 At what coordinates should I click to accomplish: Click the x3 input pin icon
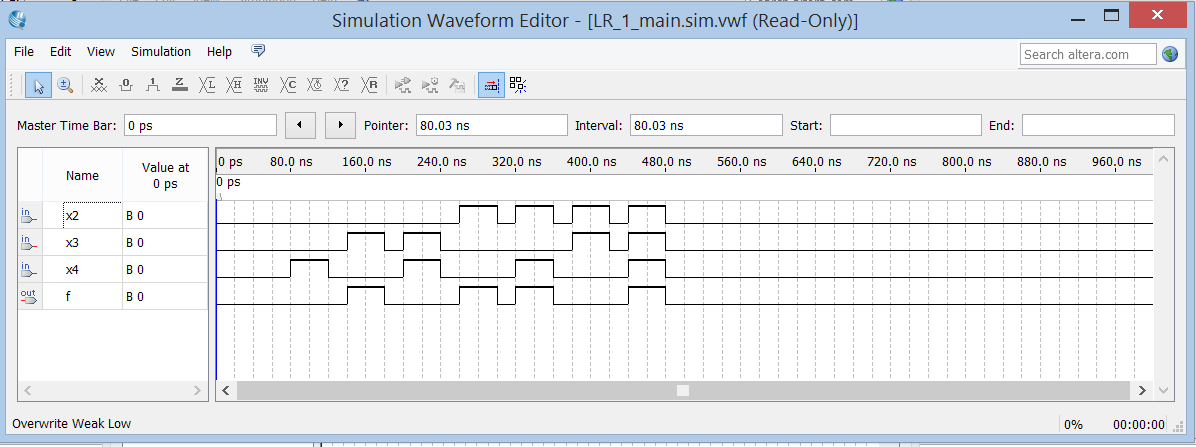[x=28, y=243]
